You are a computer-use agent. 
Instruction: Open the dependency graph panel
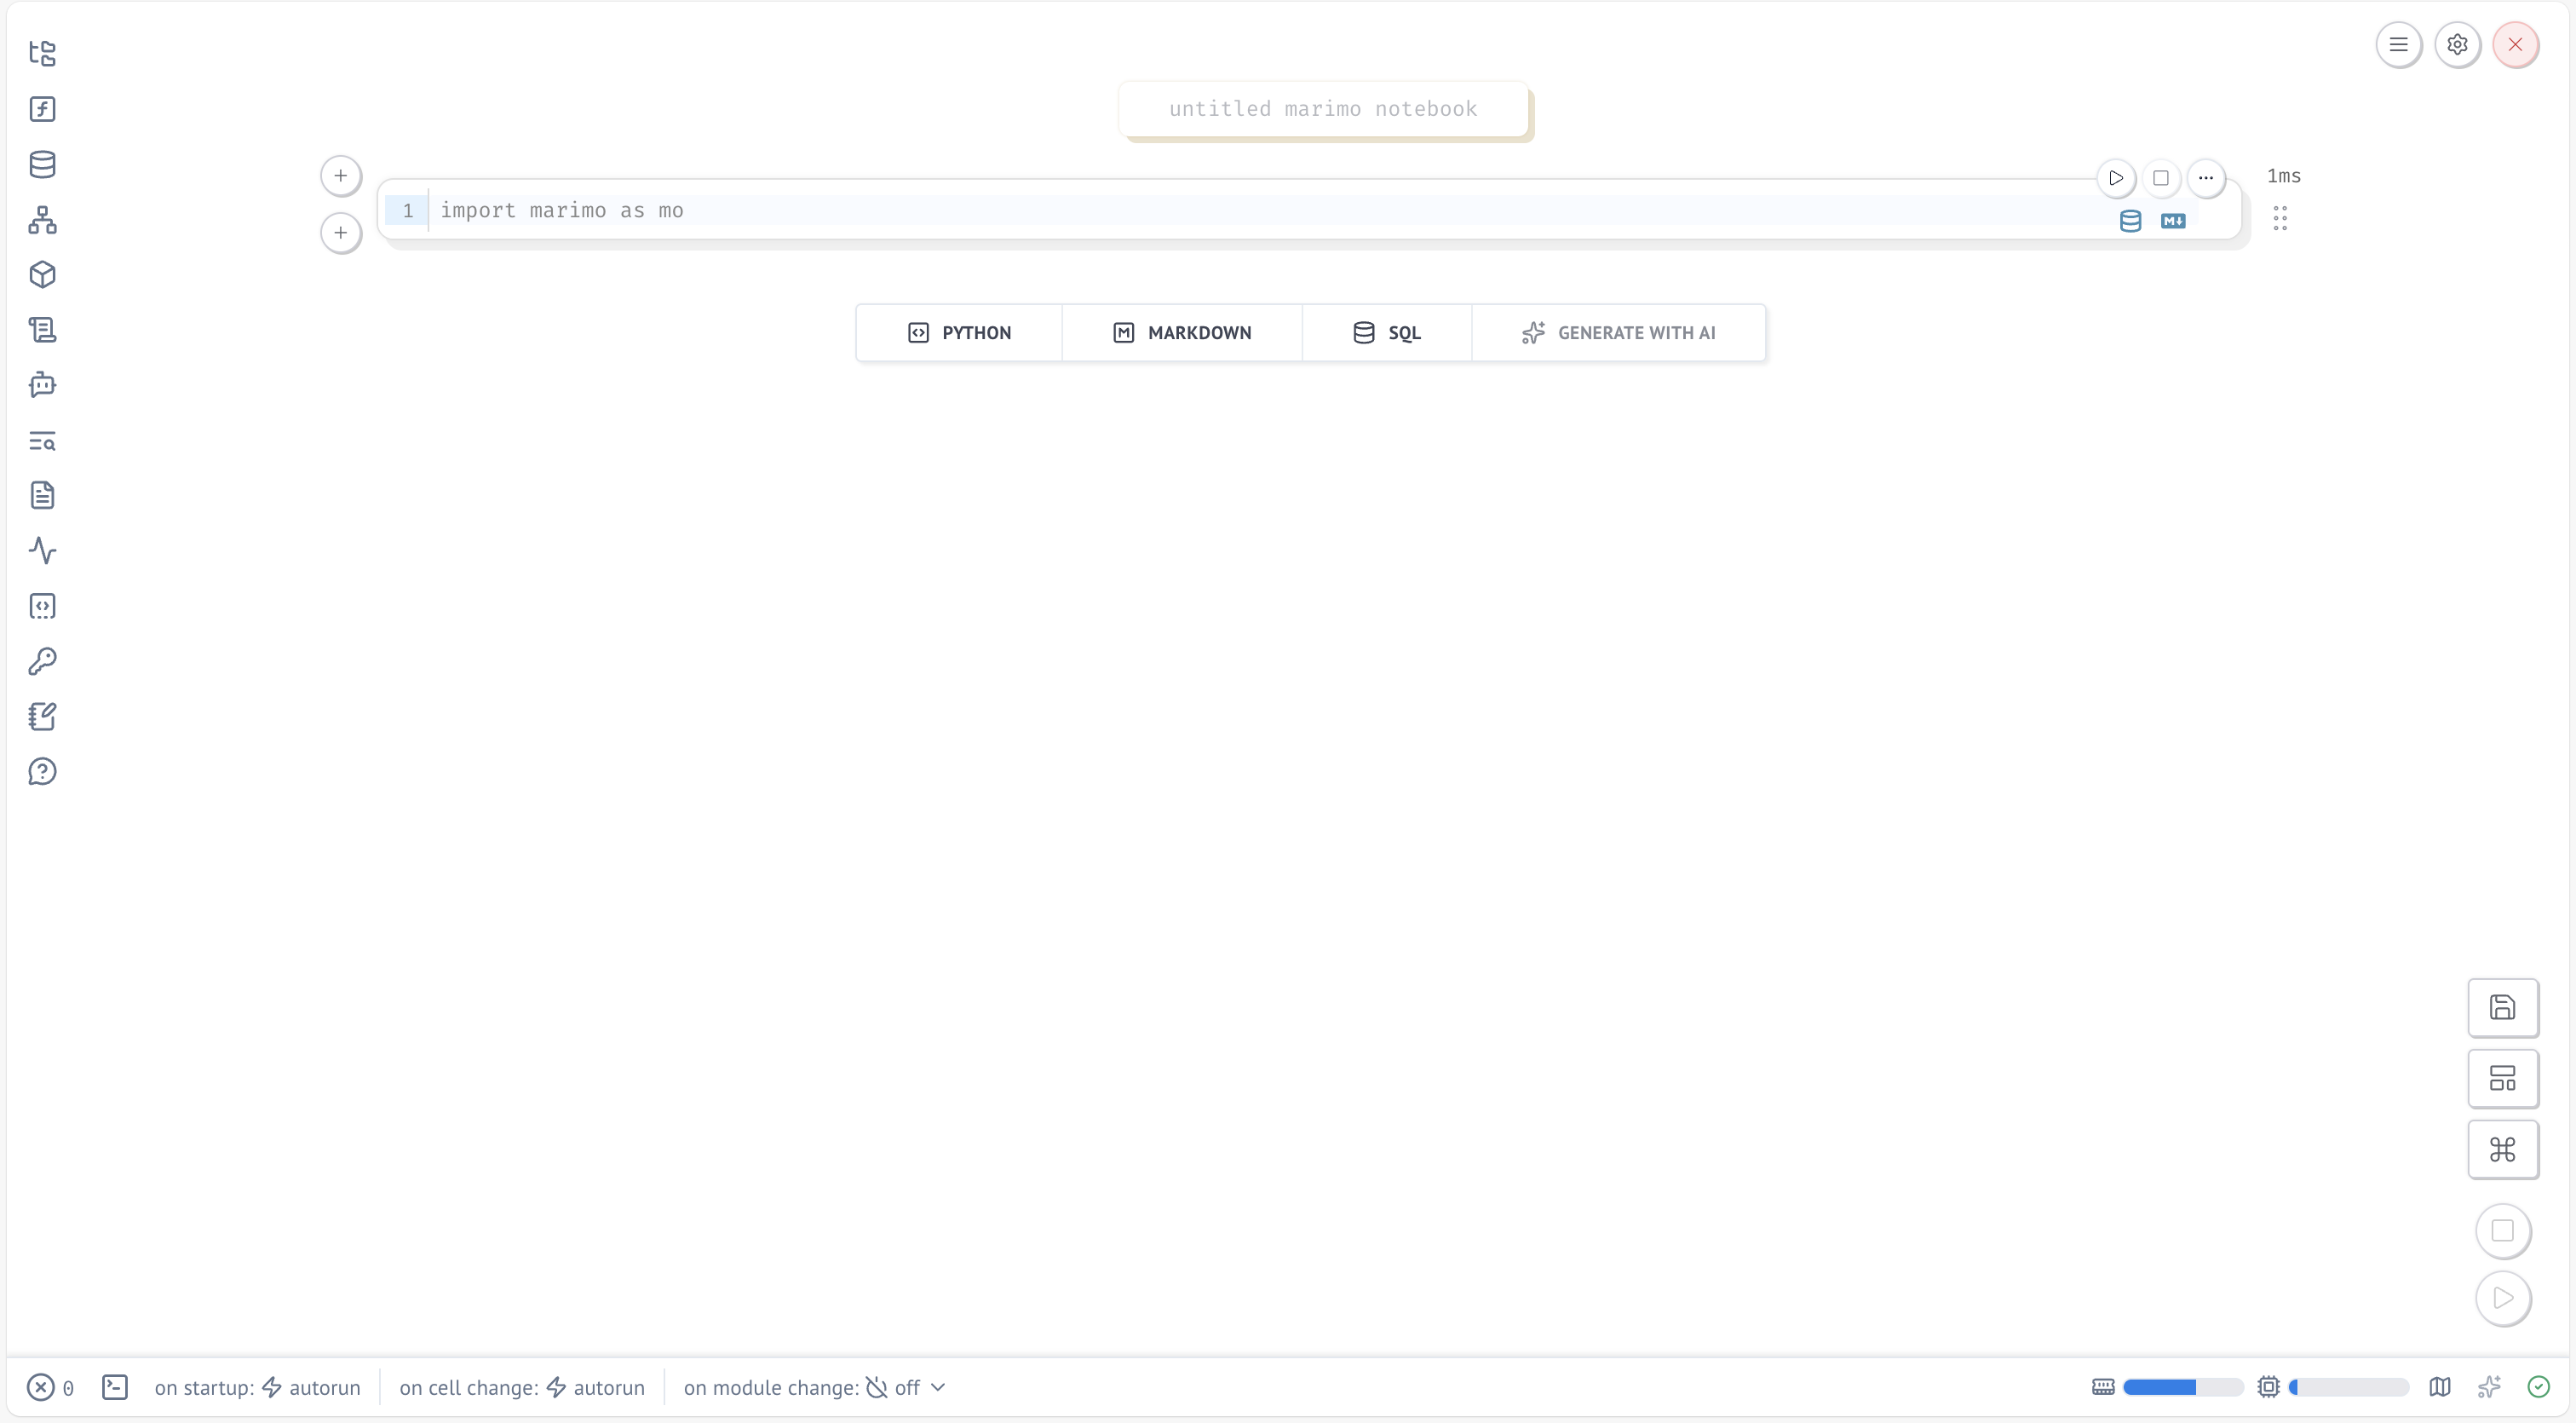tap(42, 220)
